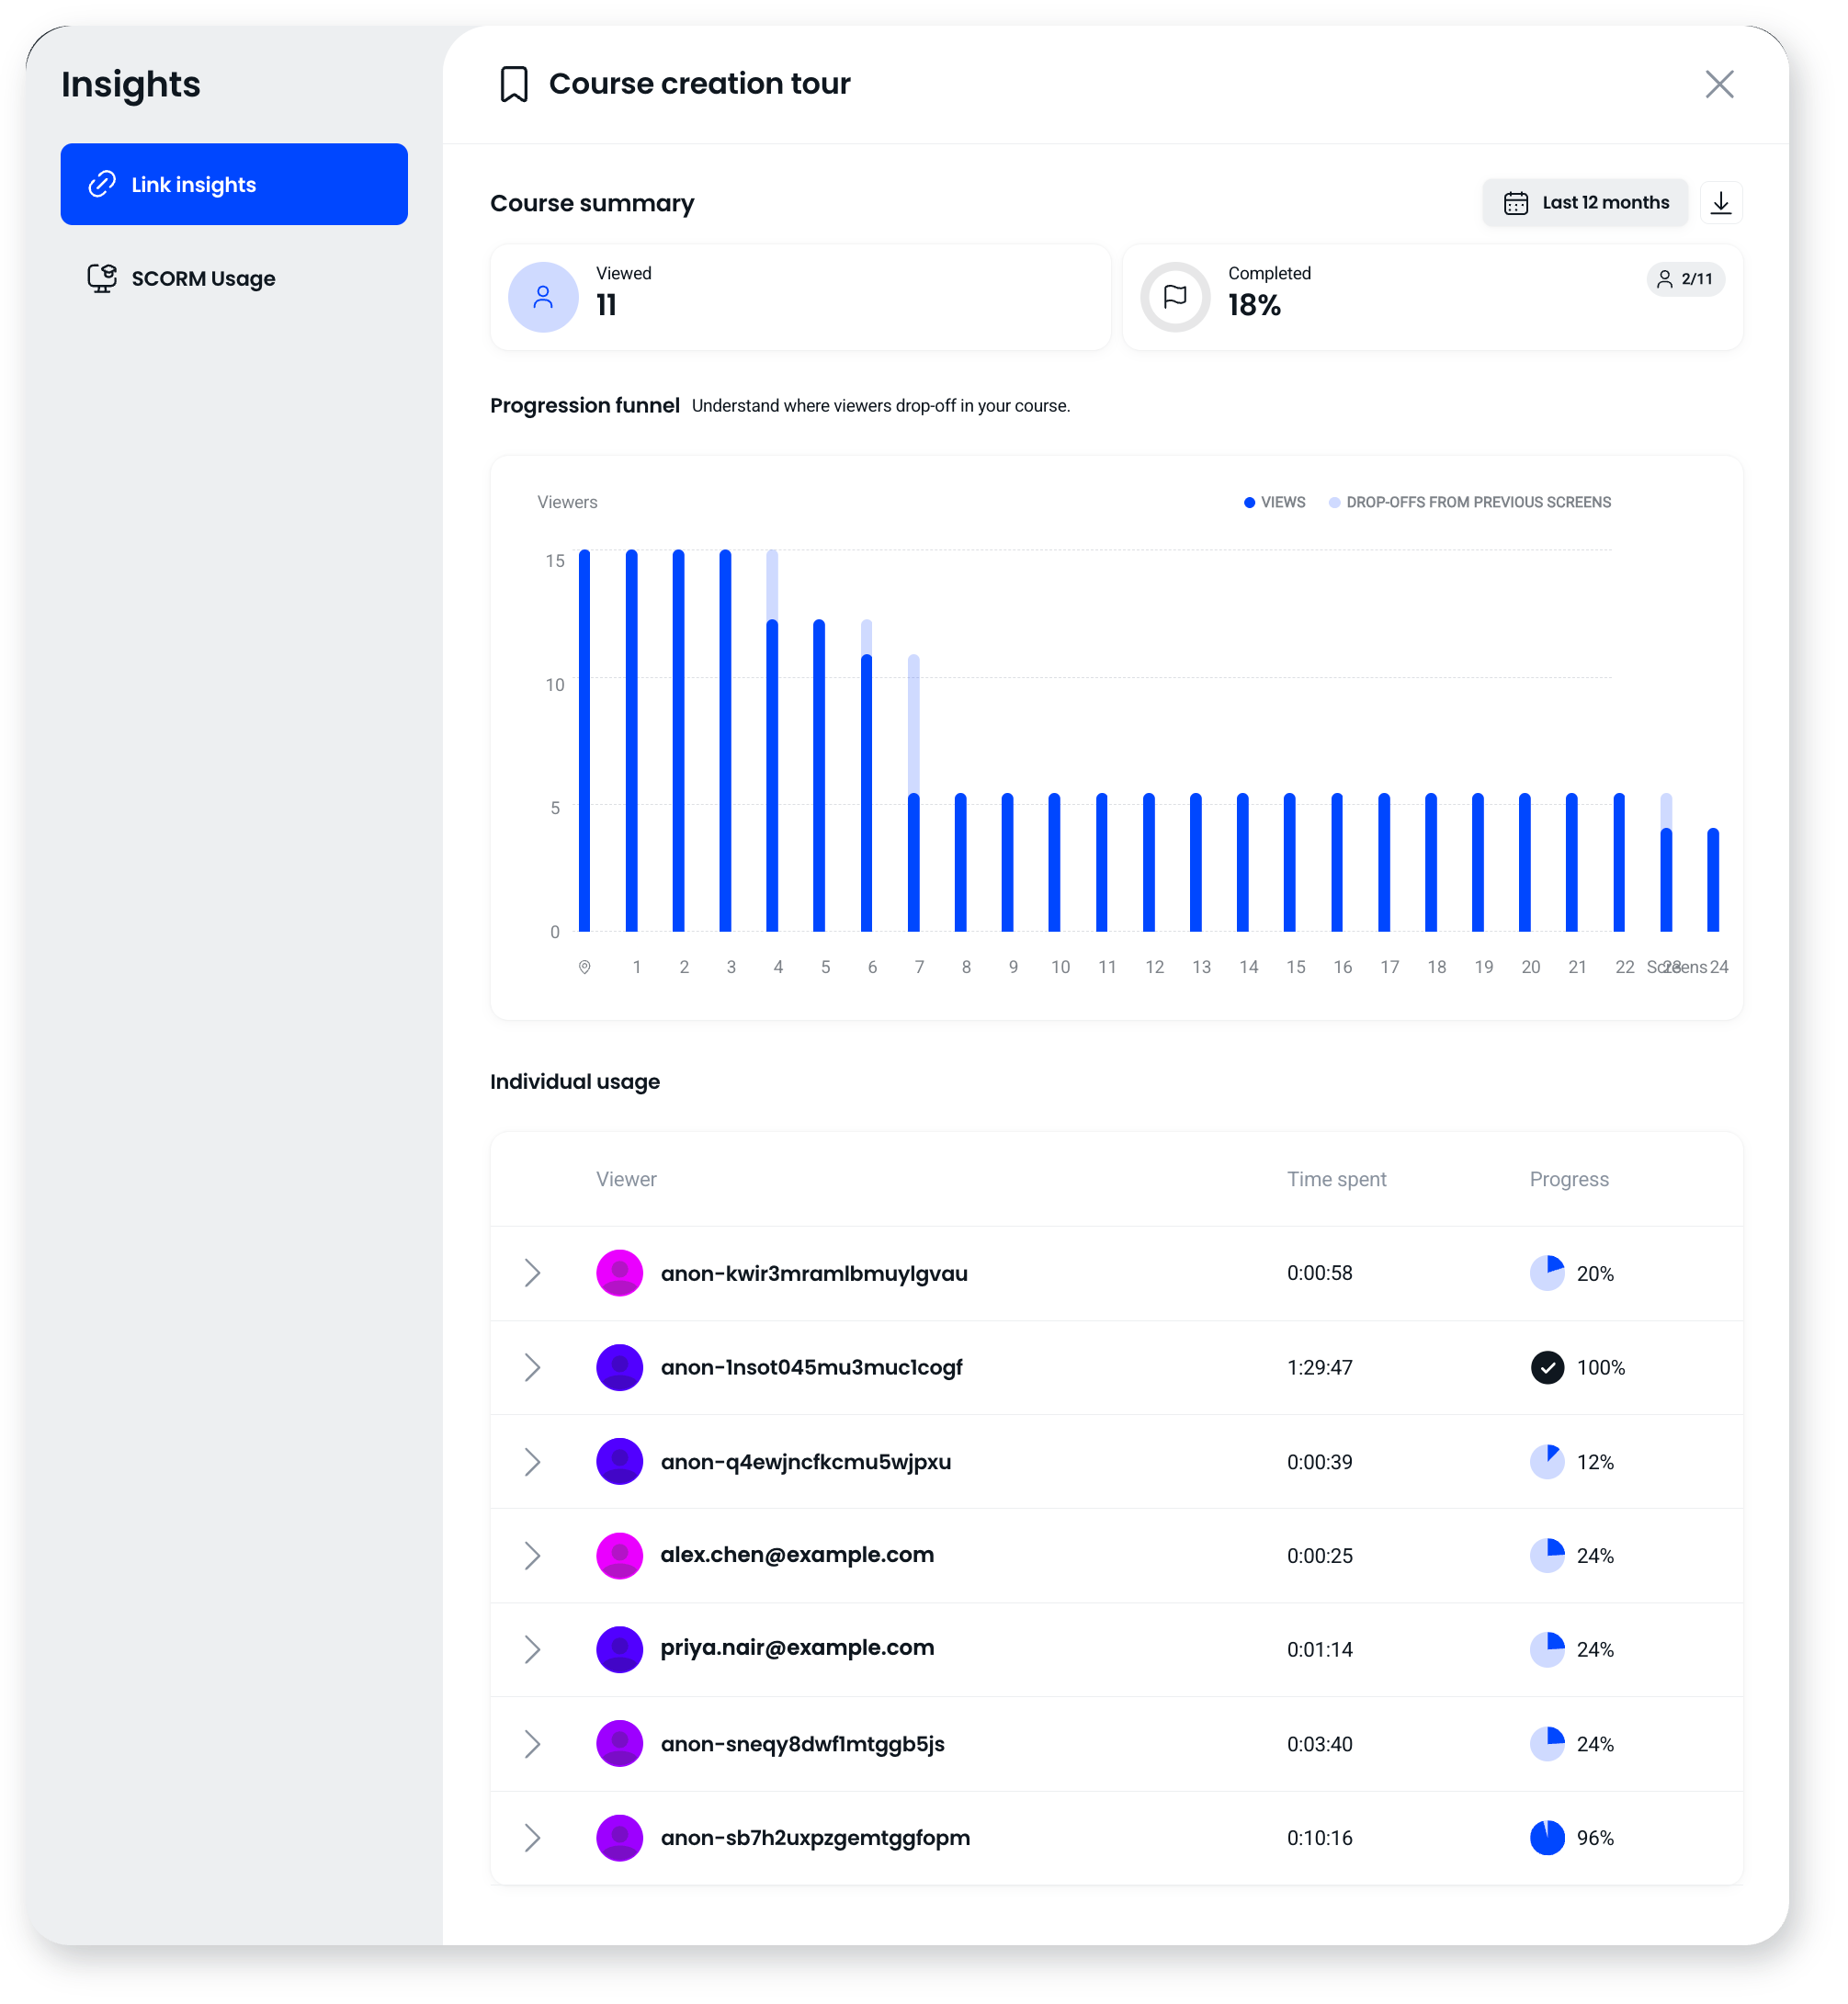The width and height of the screenshot is (1848, 2004).
Task: Click avatar of anon-sb7h2uxpzgemtggfopm
Action: pos(620,1838)
